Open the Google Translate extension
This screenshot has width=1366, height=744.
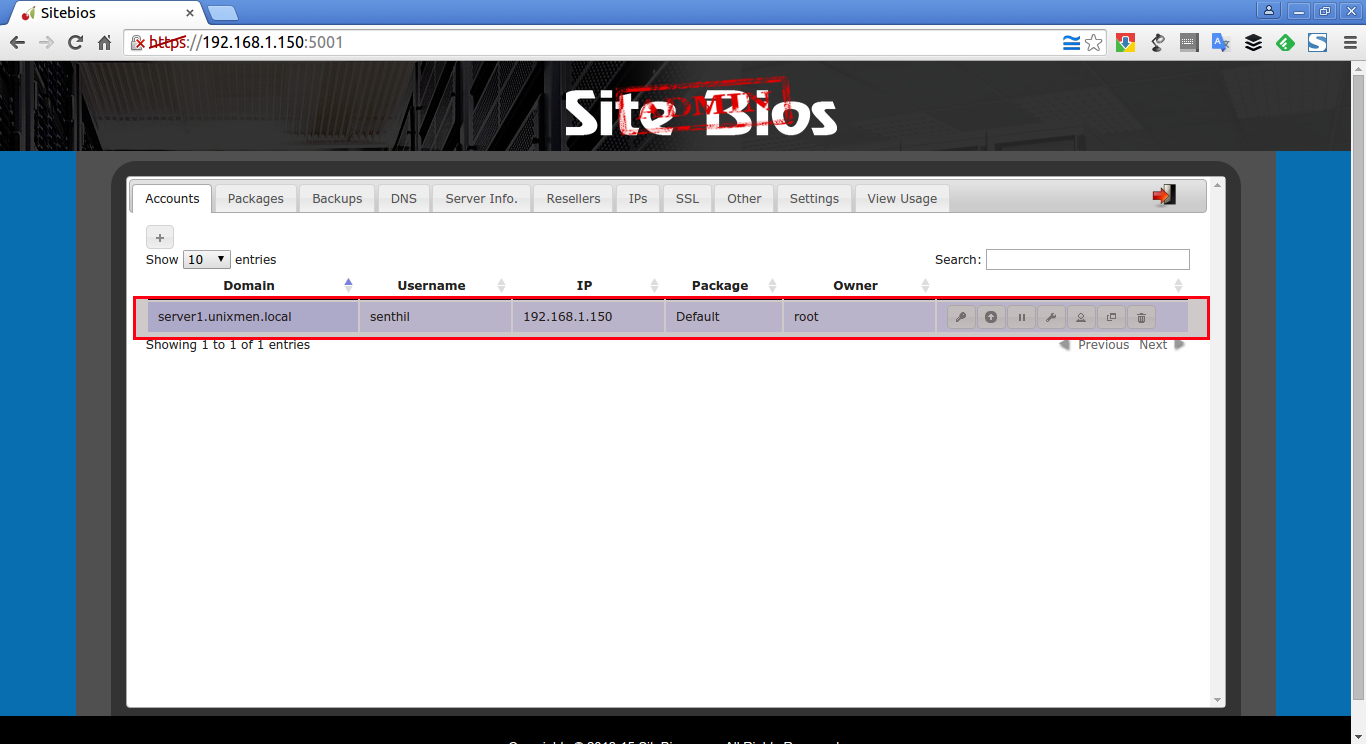click(1220, 43)
